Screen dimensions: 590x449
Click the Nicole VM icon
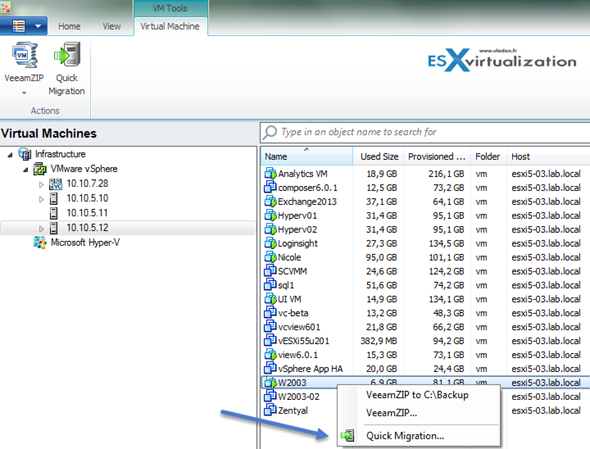(x=270, y=257)
